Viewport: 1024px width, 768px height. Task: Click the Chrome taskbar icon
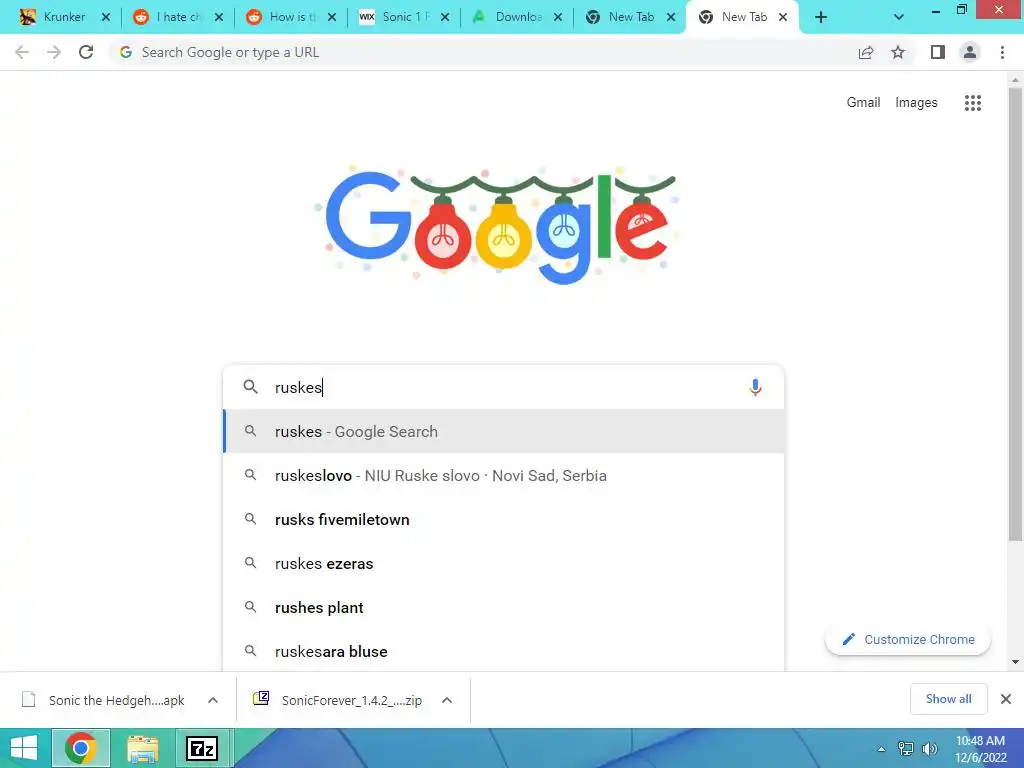point(81,748)
